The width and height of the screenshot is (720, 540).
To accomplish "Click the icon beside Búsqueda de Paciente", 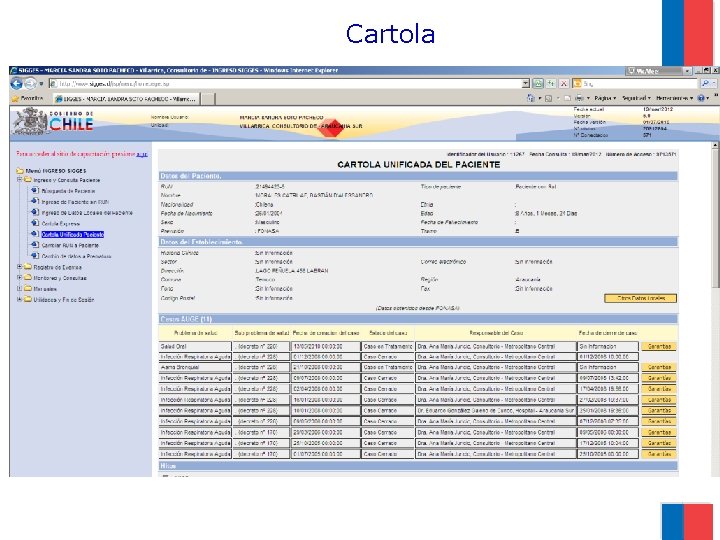I will click(x=35, y=190).
